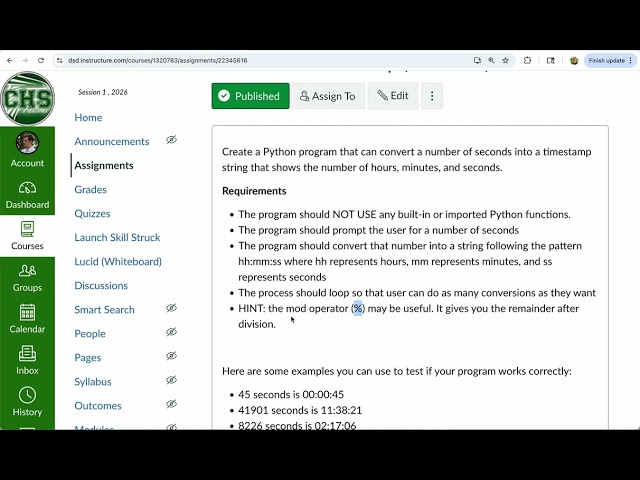This screenshot has height=480, width=640.
Task: Go back with the browser back arrow
Action: point(10,60)
